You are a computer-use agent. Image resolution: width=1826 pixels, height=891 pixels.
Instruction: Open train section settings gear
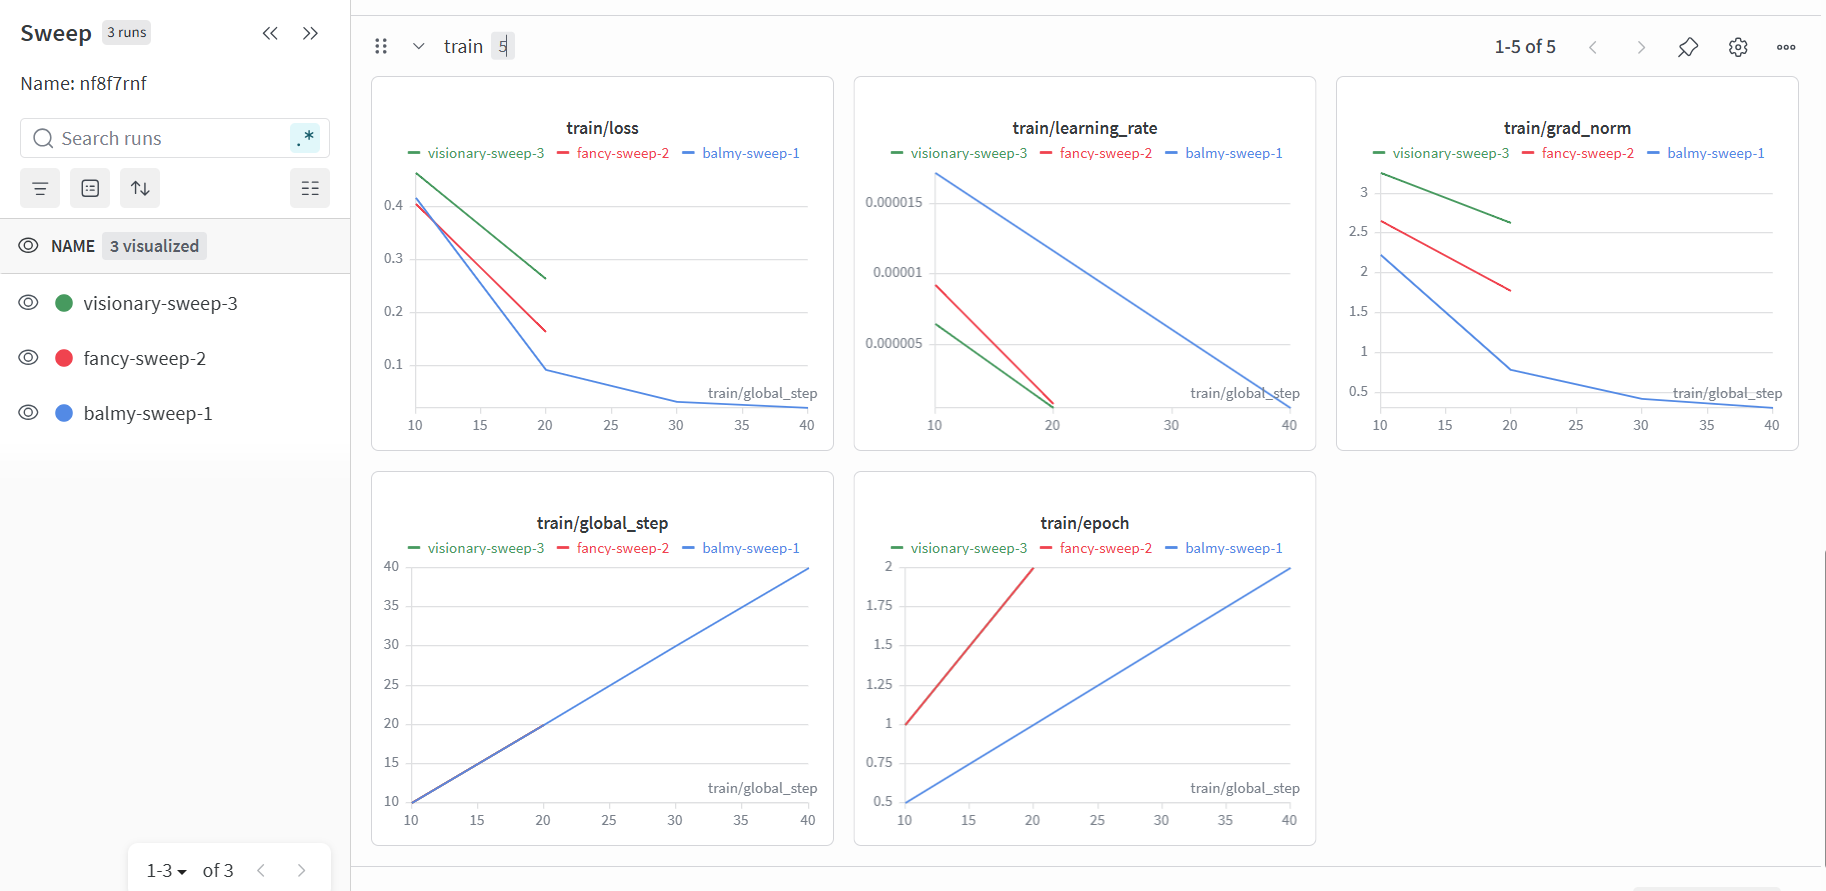pos(1738,47)
